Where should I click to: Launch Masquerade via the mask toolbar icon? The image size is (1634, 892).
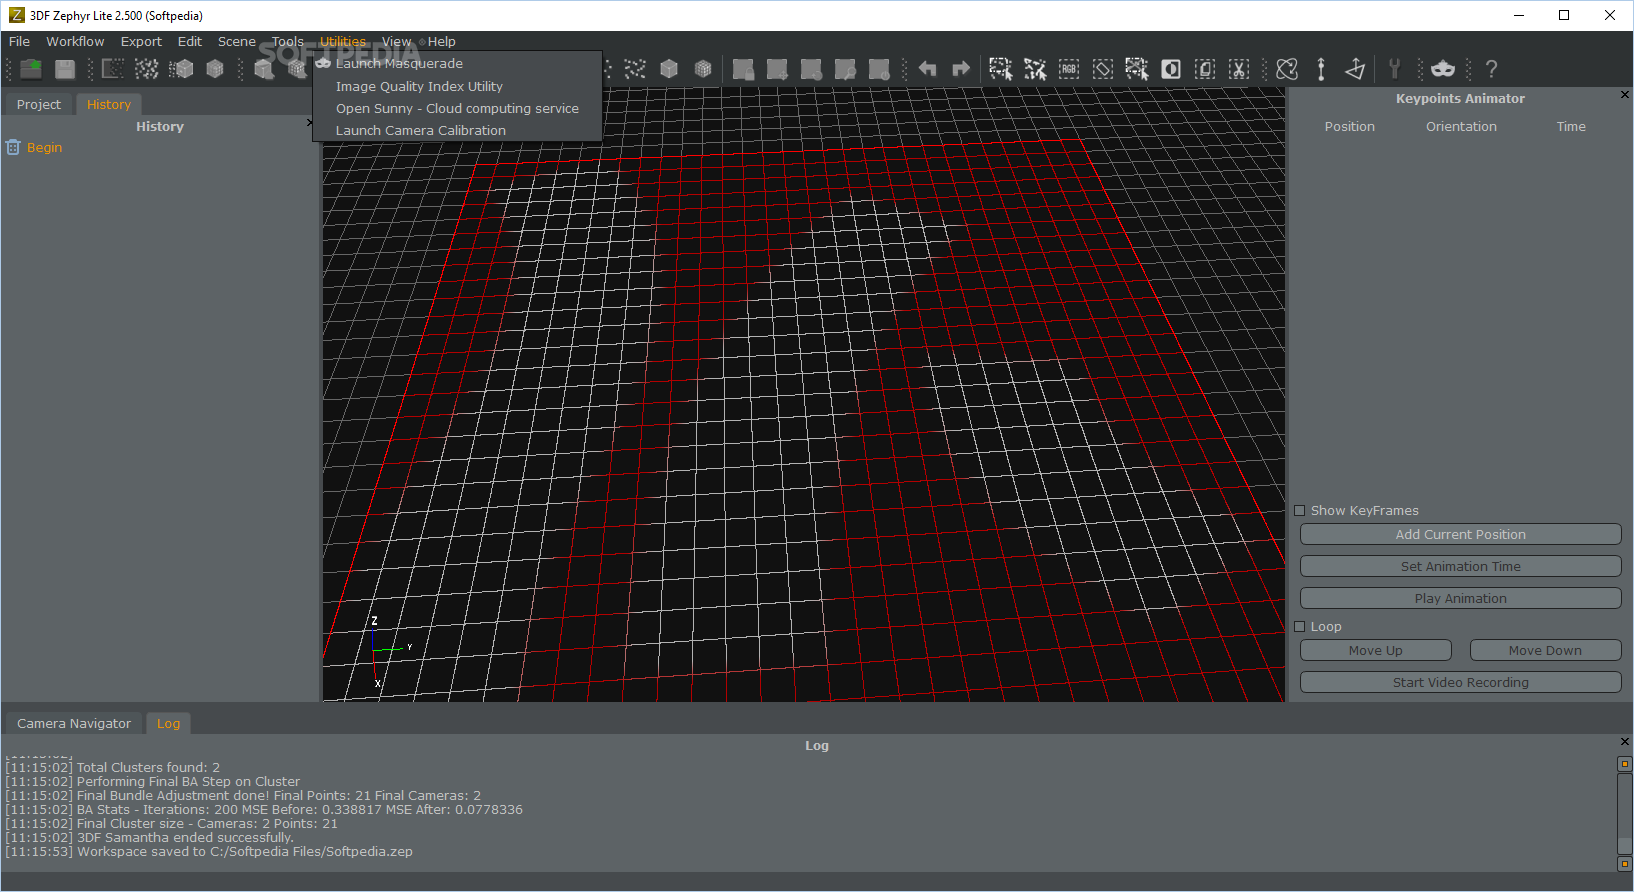pyautogui.click(x=1443, y=69)
